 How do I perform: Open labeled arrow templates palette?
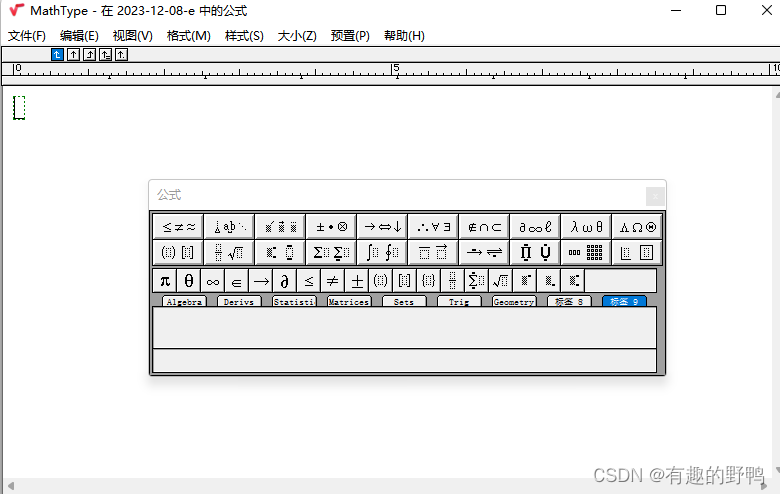(x=484, y=252)
